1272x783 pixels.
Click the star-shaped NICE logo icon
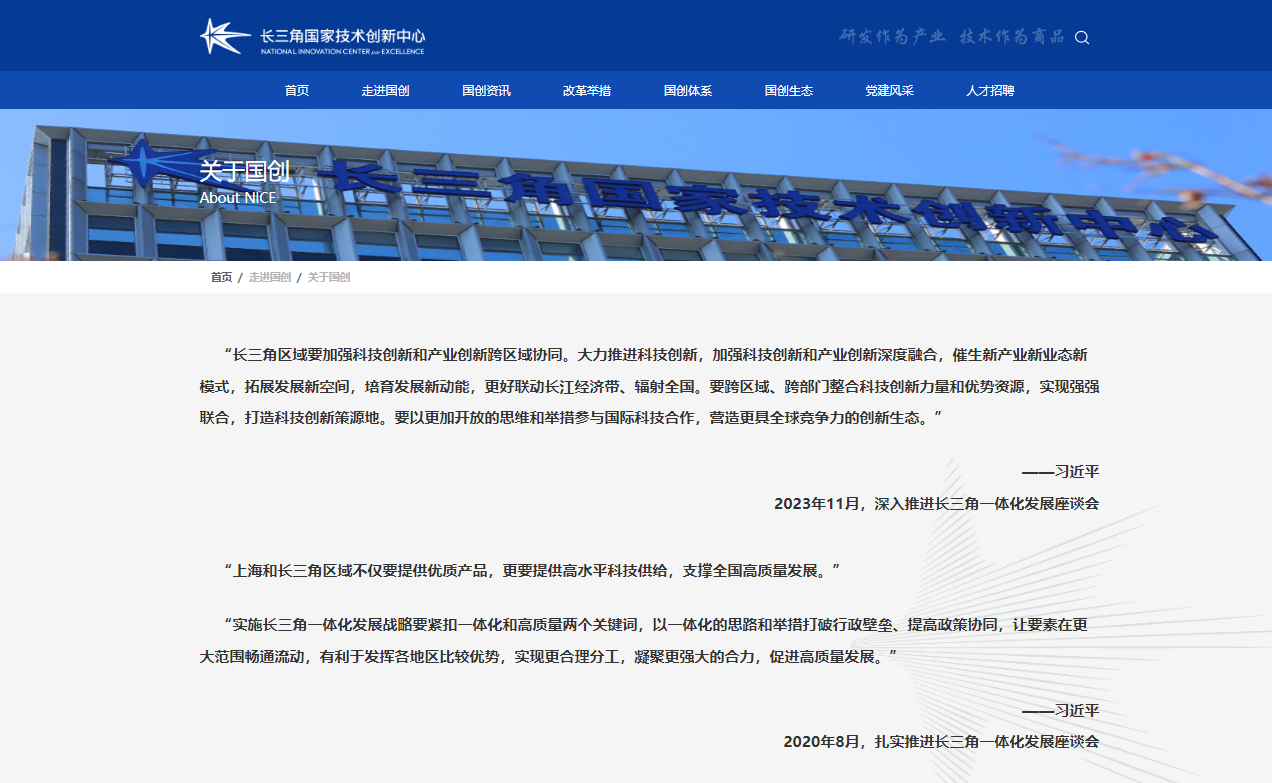pos(223,37)
